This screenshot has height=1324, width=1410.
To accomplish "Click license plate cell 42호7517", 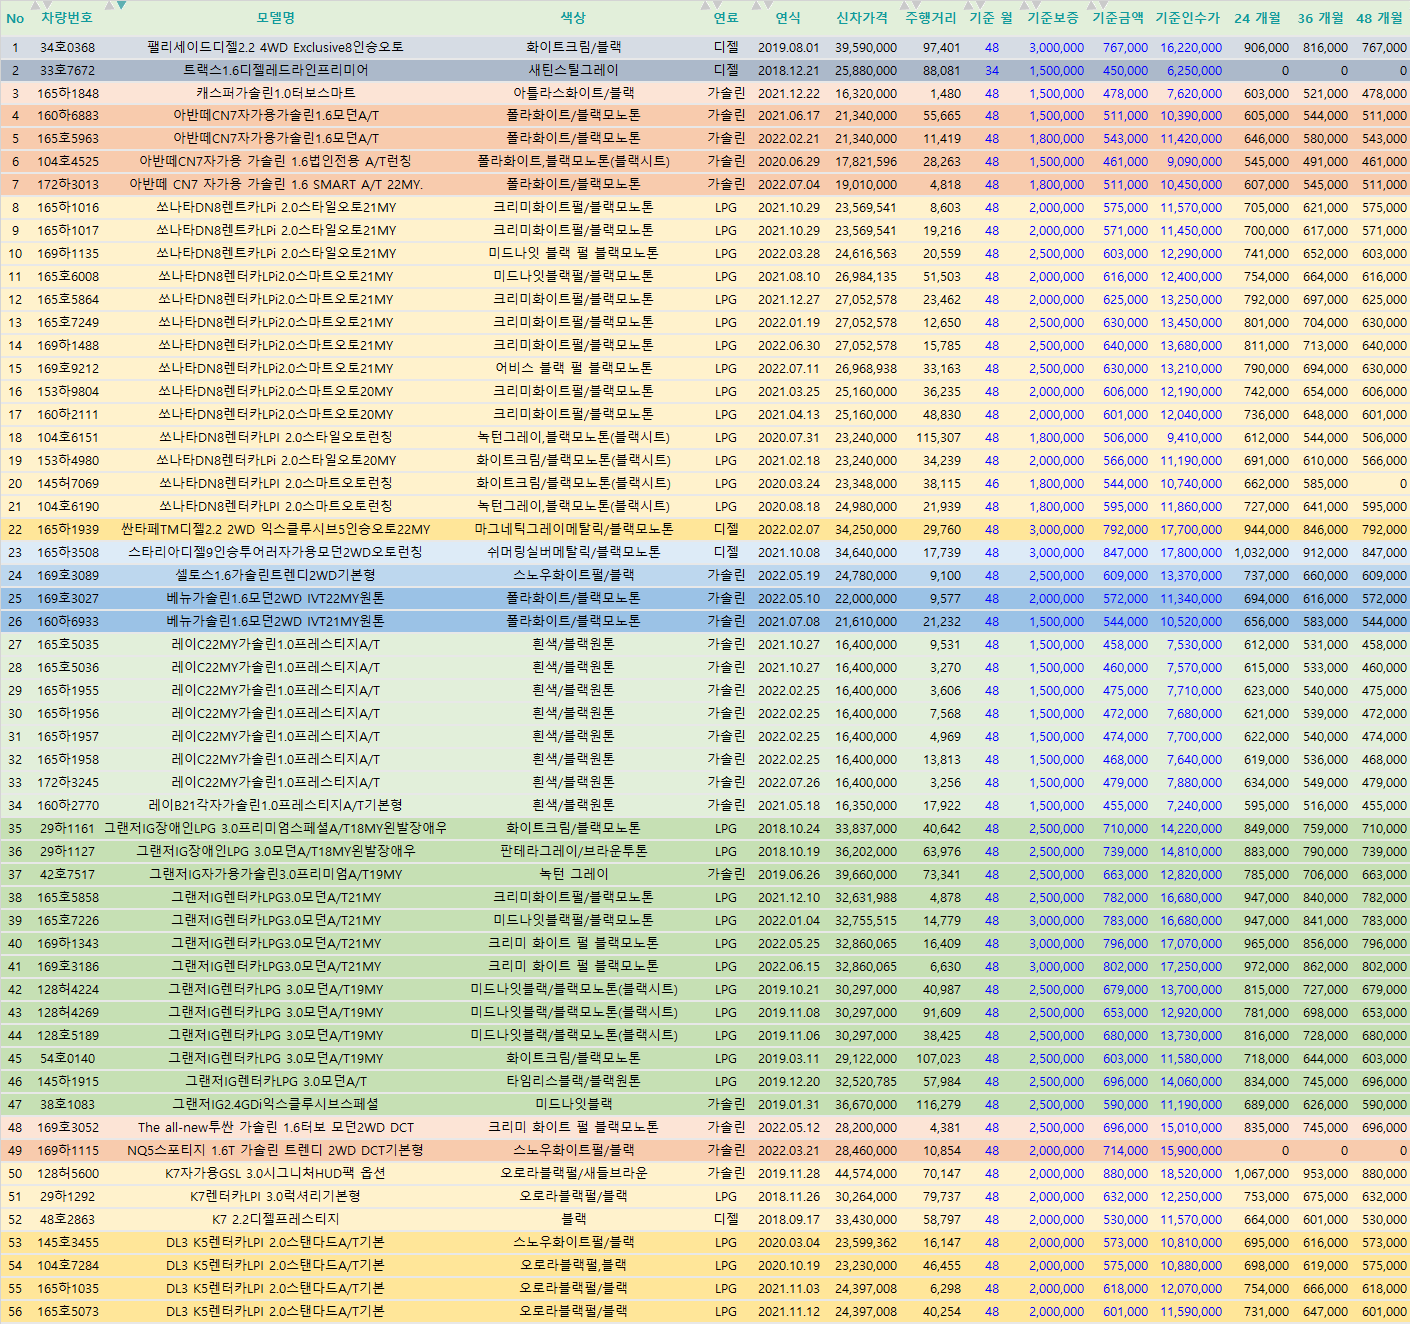I will 67,874.
